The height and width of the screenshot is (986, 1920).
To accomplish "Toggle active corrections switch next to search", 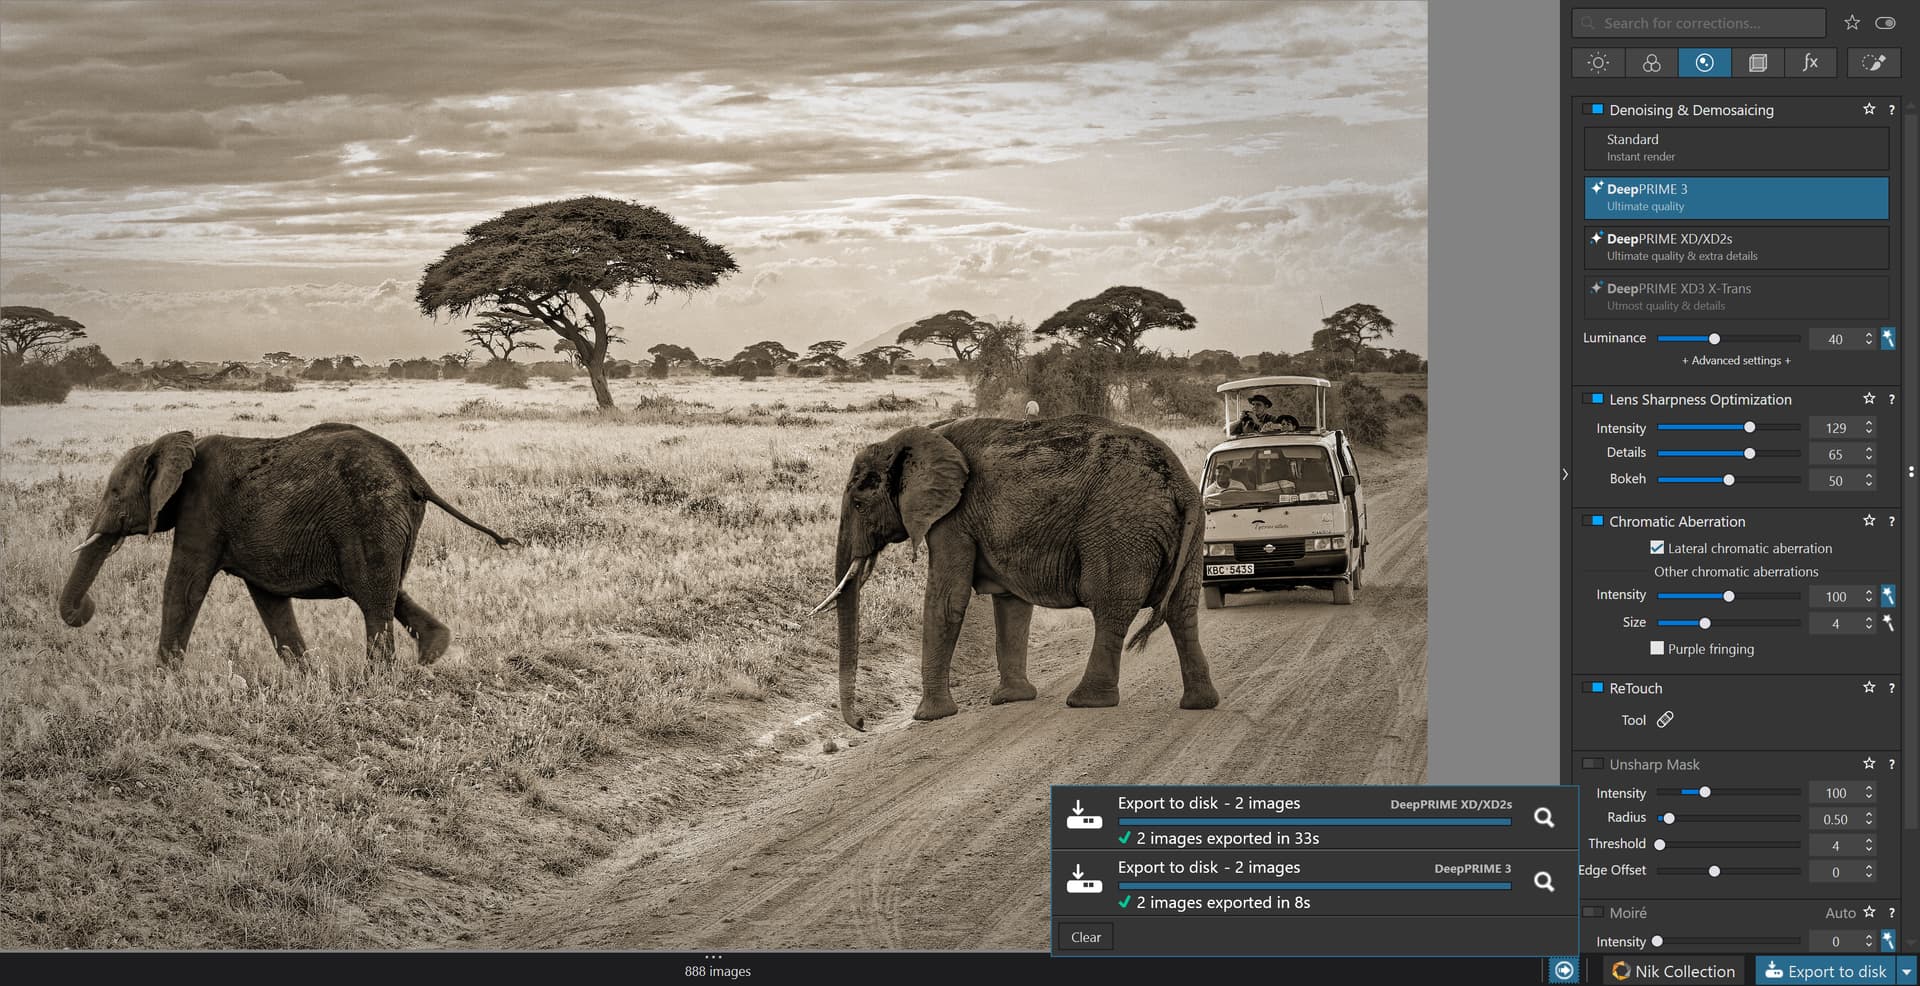I will pyautogui.click(x=1885, y=23).
